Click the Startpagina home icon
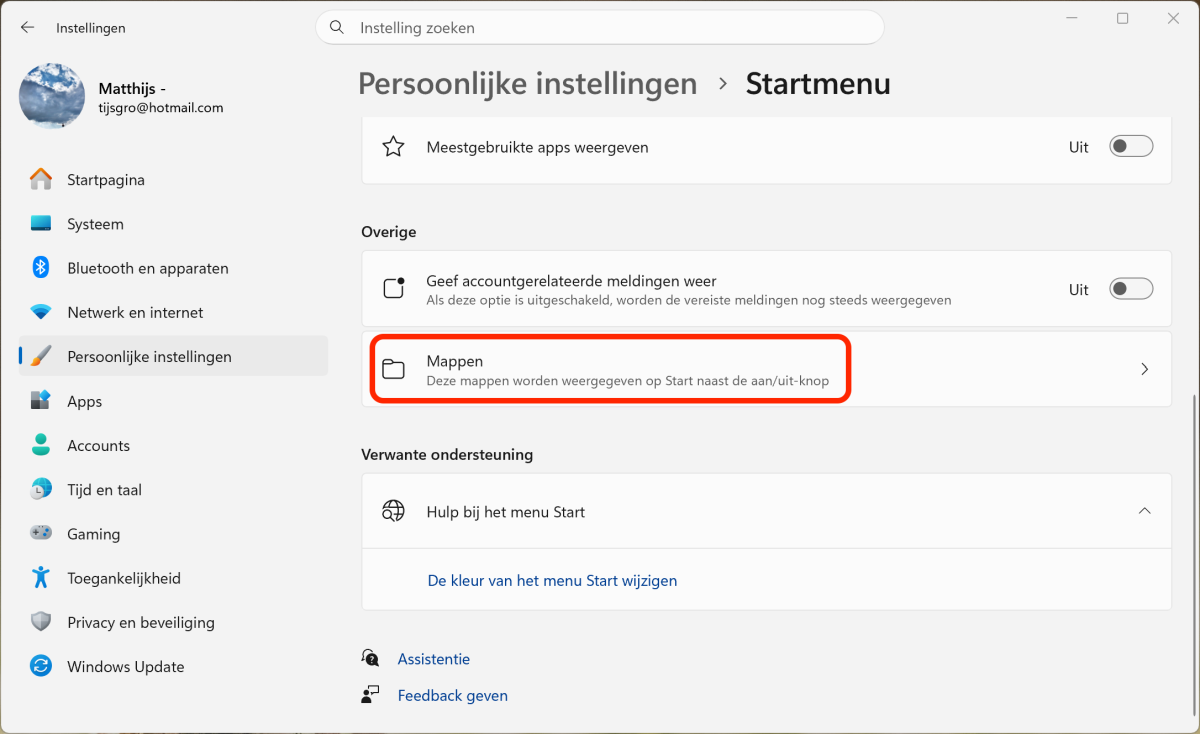 point(41,180)
